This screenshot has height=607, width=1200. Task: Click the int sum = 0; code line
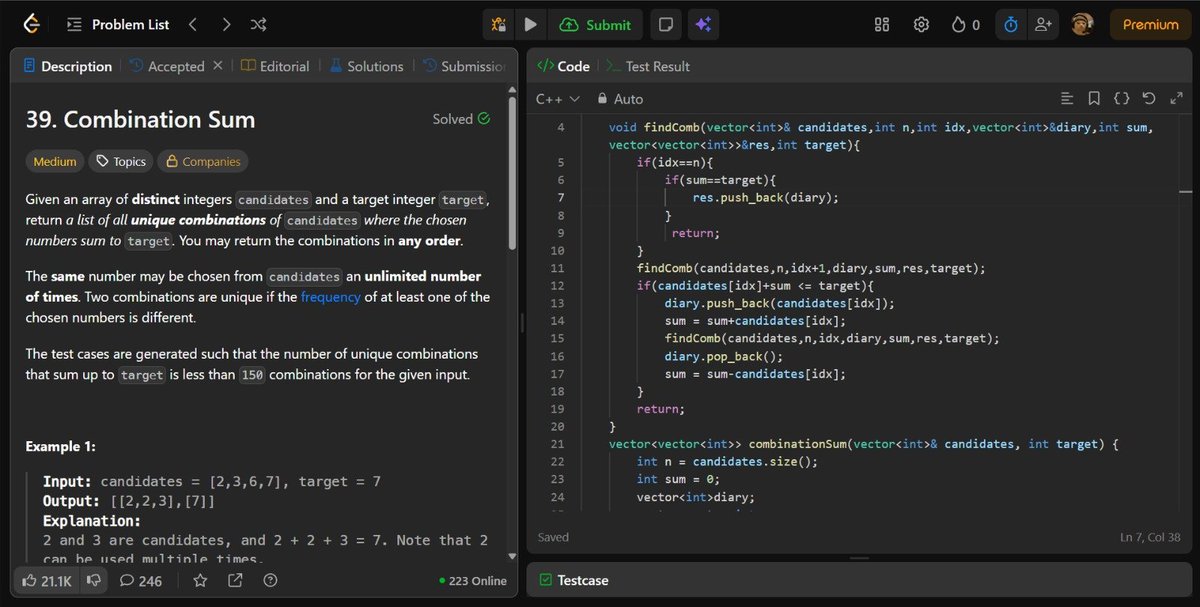tap(678, 479)
